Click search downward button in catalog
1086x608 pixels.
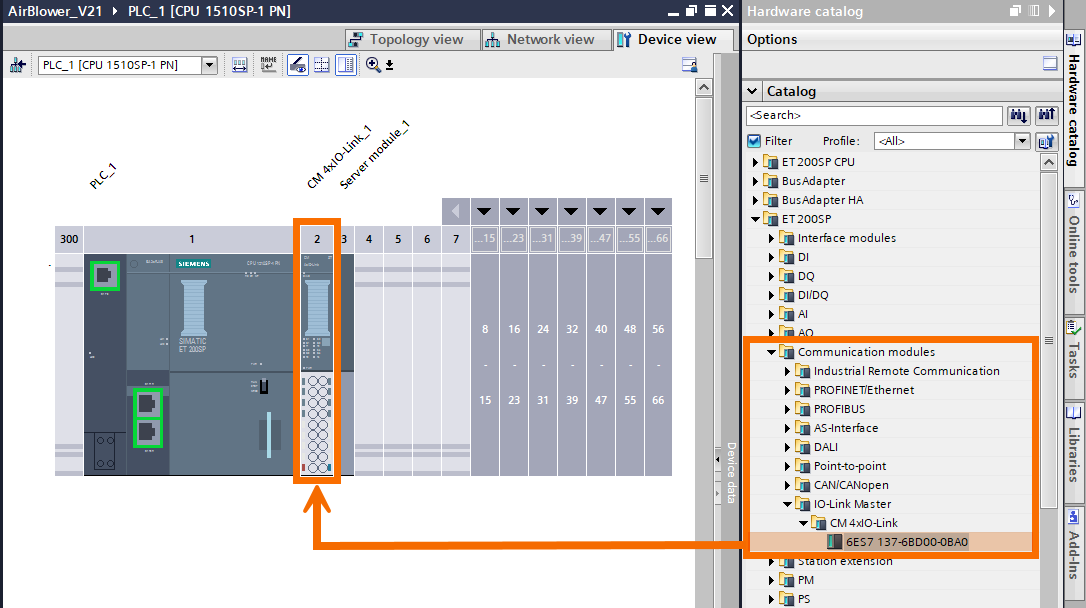[1018, 116]
